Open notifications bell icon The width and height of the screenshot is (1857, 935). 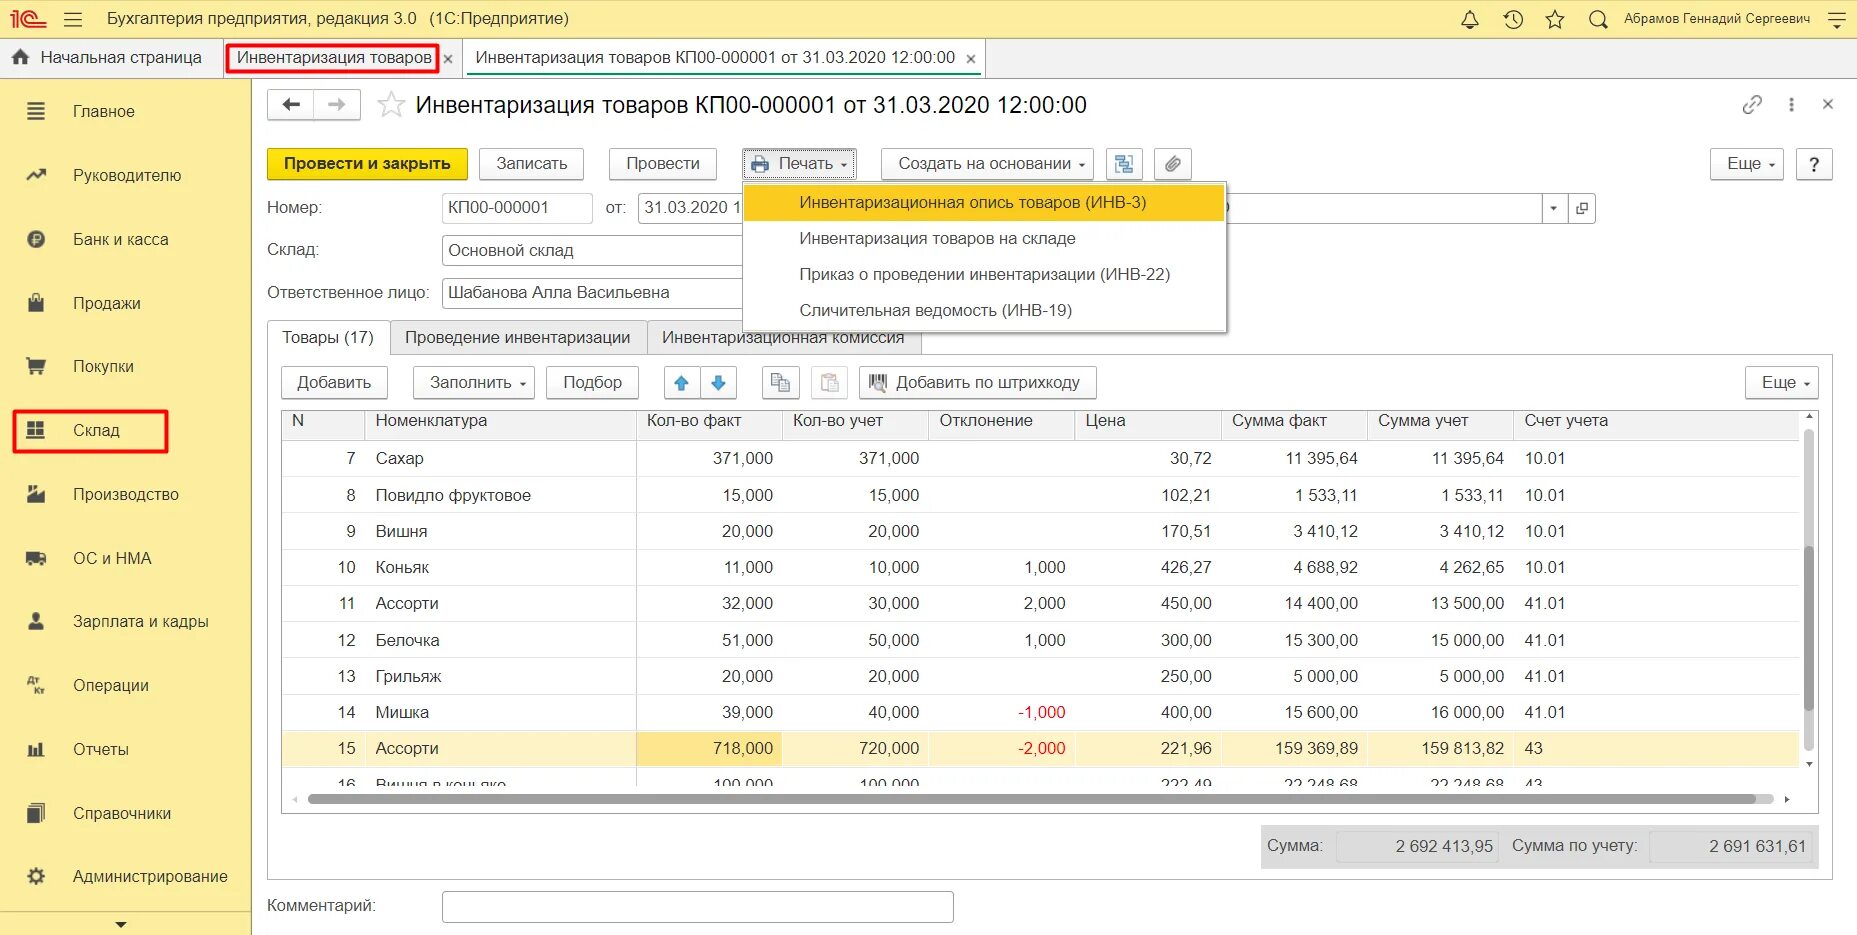[1470, 19]
